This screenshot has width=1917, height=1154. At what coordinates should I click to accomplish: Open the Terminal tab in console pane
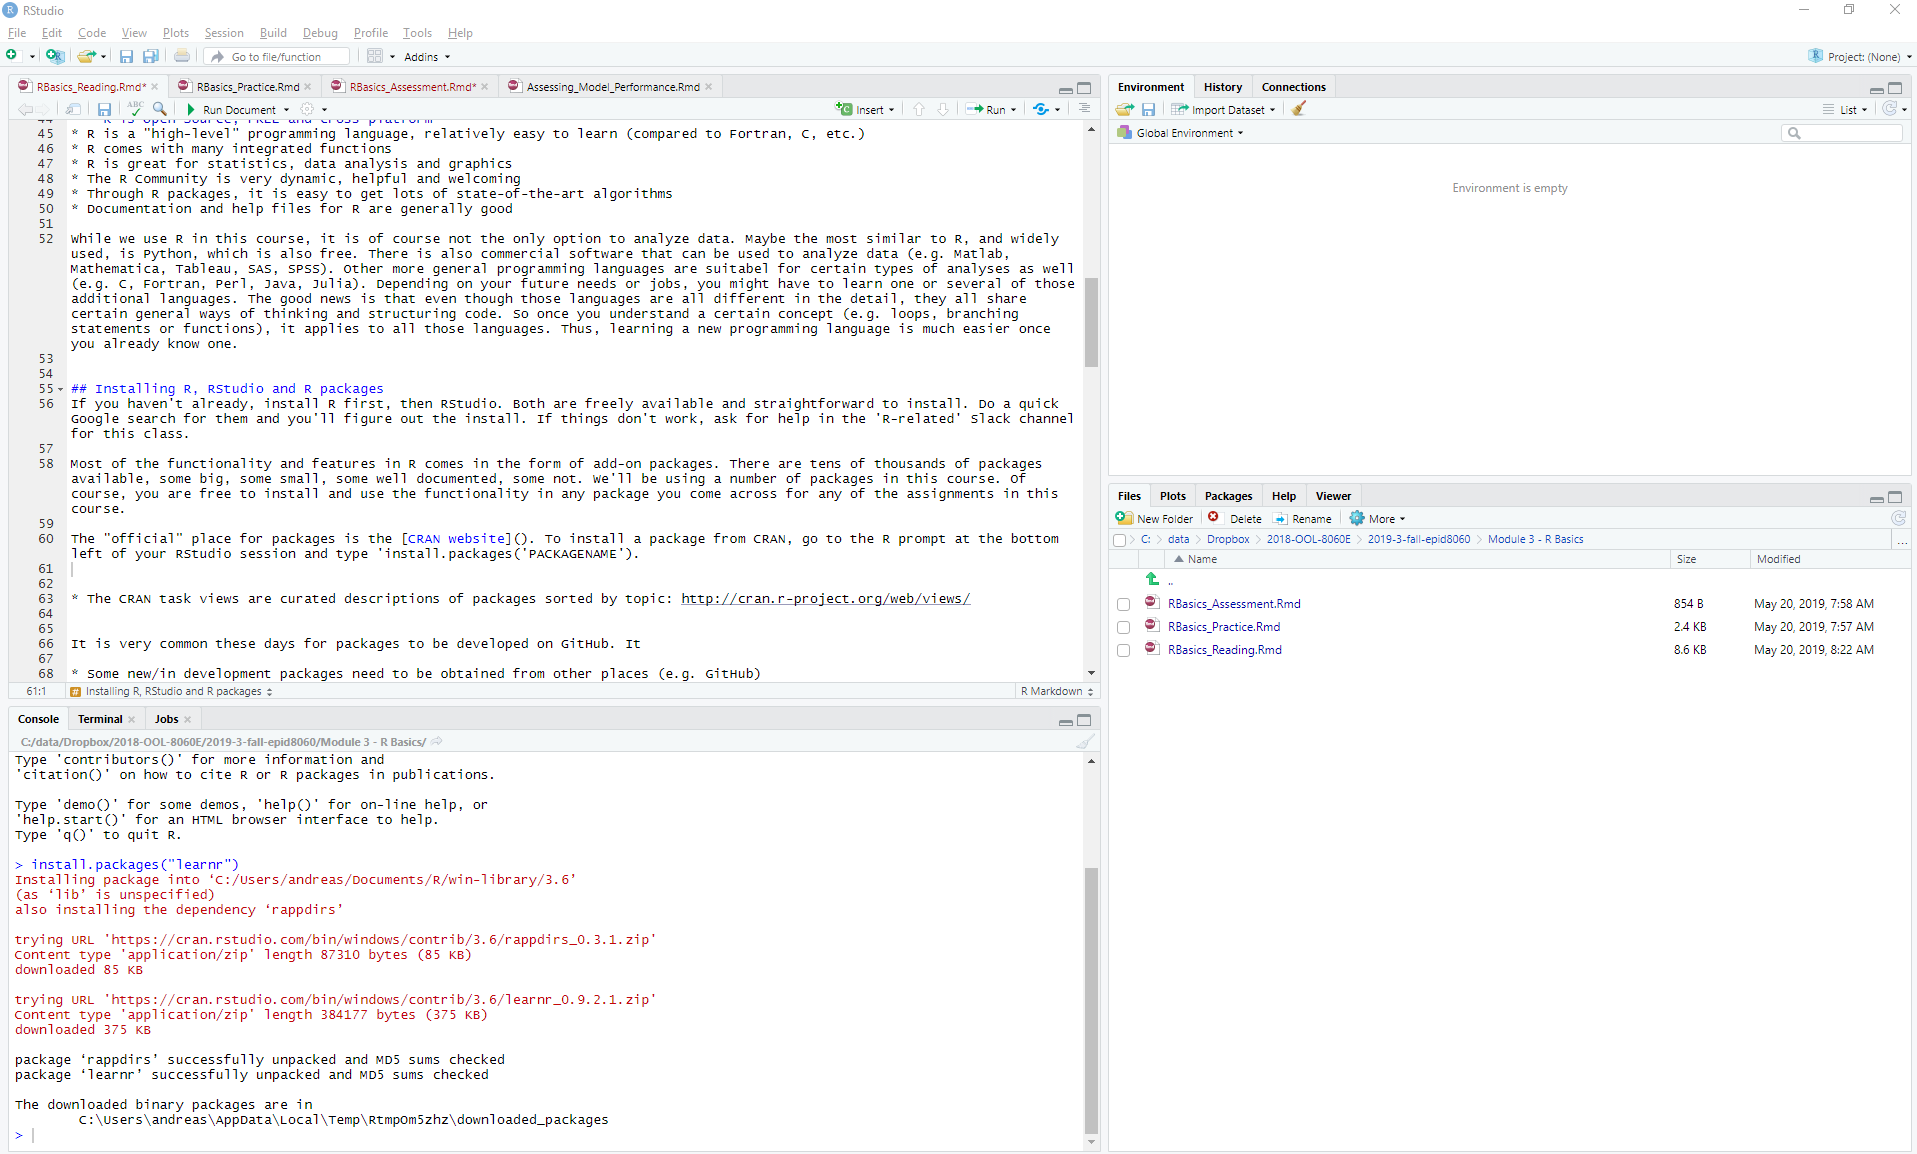coord(99,719)
